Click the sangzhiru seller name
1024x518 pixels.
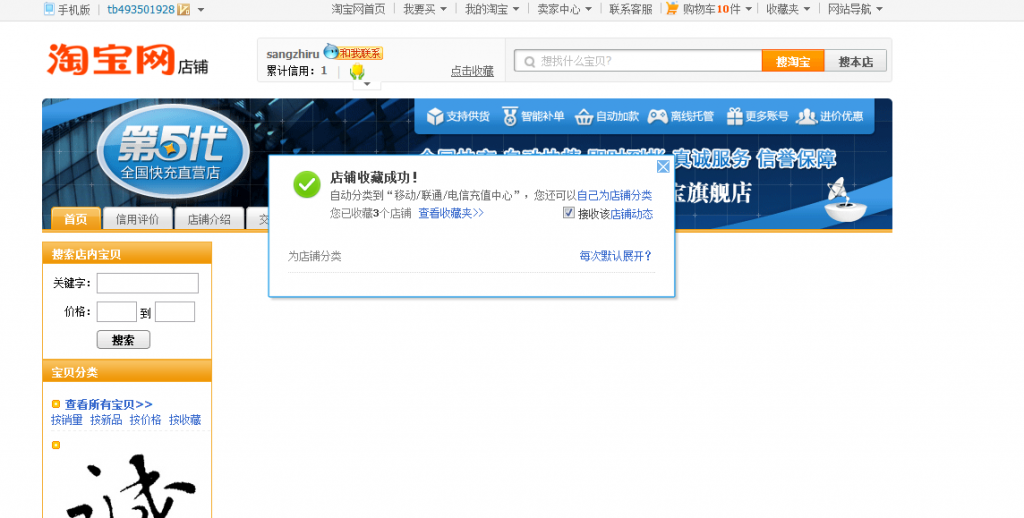coord(293,54)
